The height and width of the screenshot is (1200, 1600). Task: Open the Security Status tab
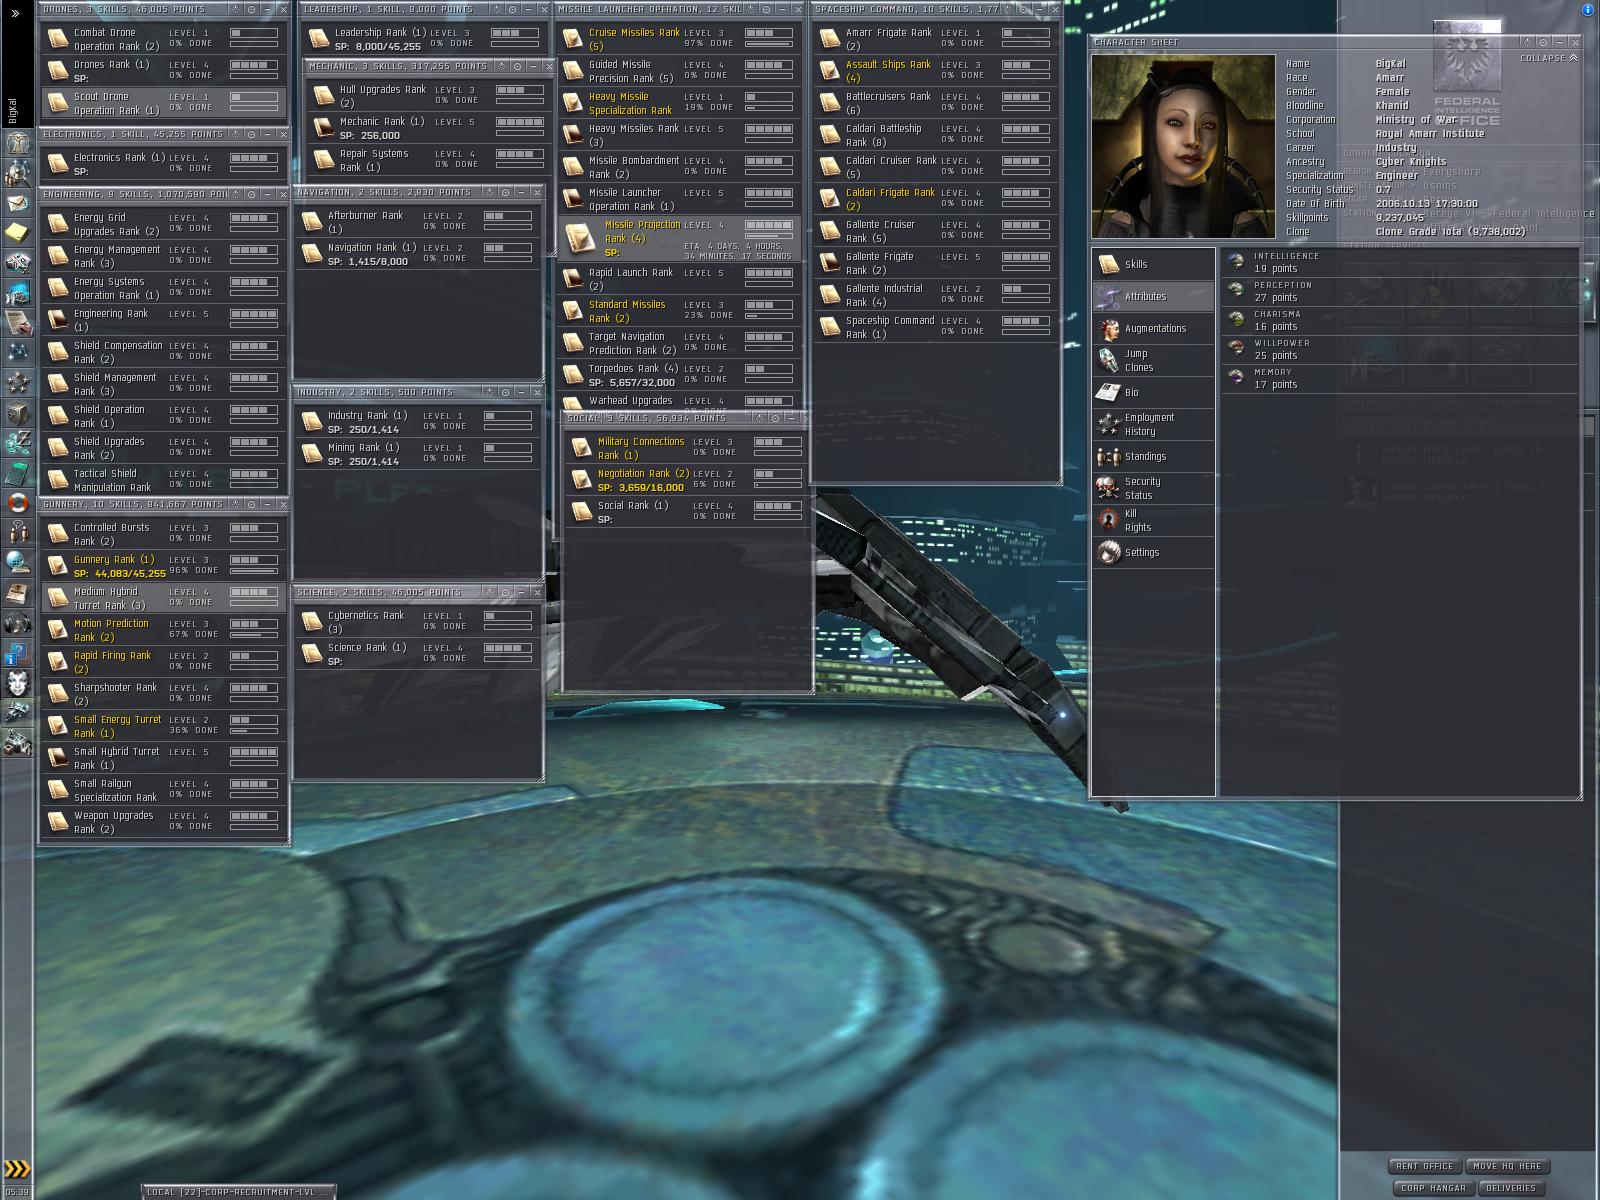tap(1153, 488)
